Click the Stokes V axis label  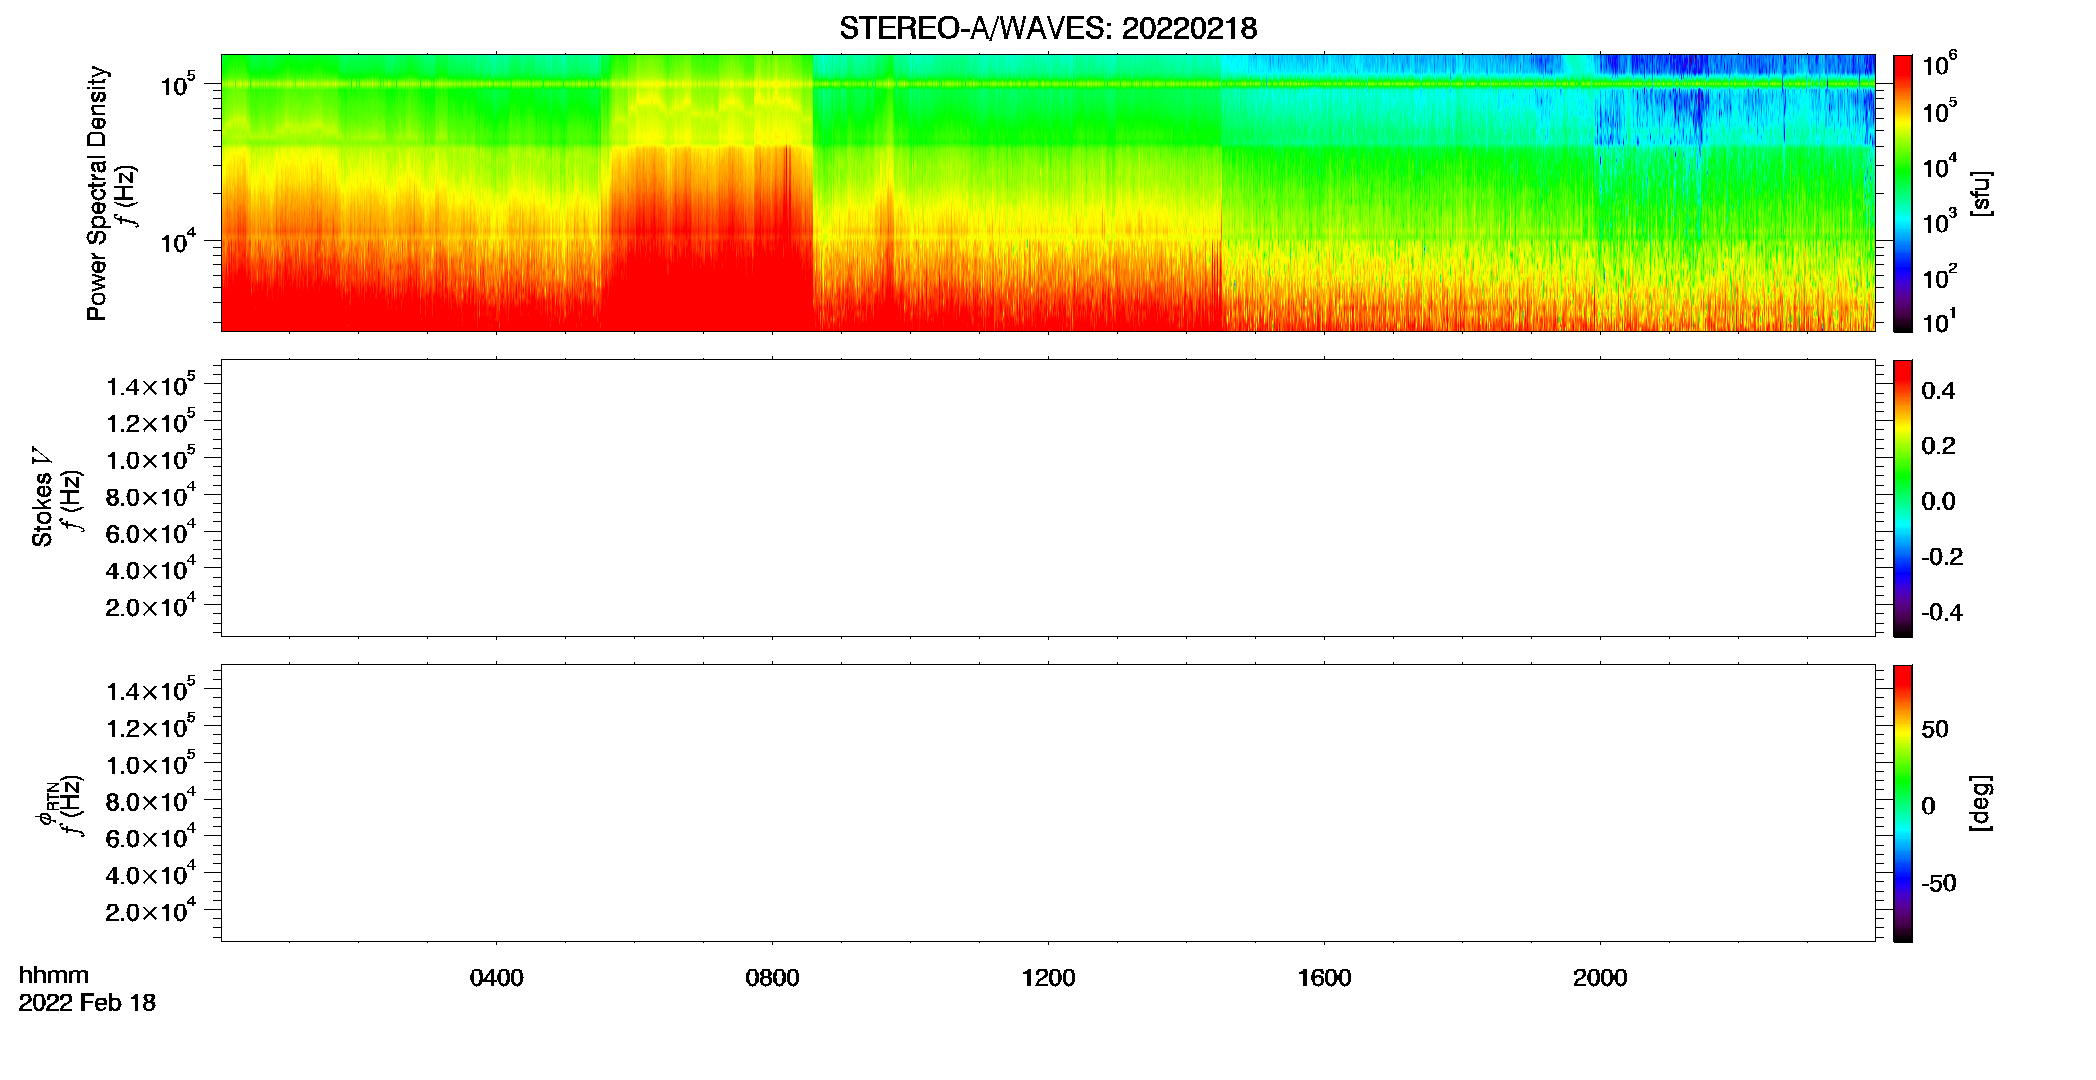click(43, 497)
